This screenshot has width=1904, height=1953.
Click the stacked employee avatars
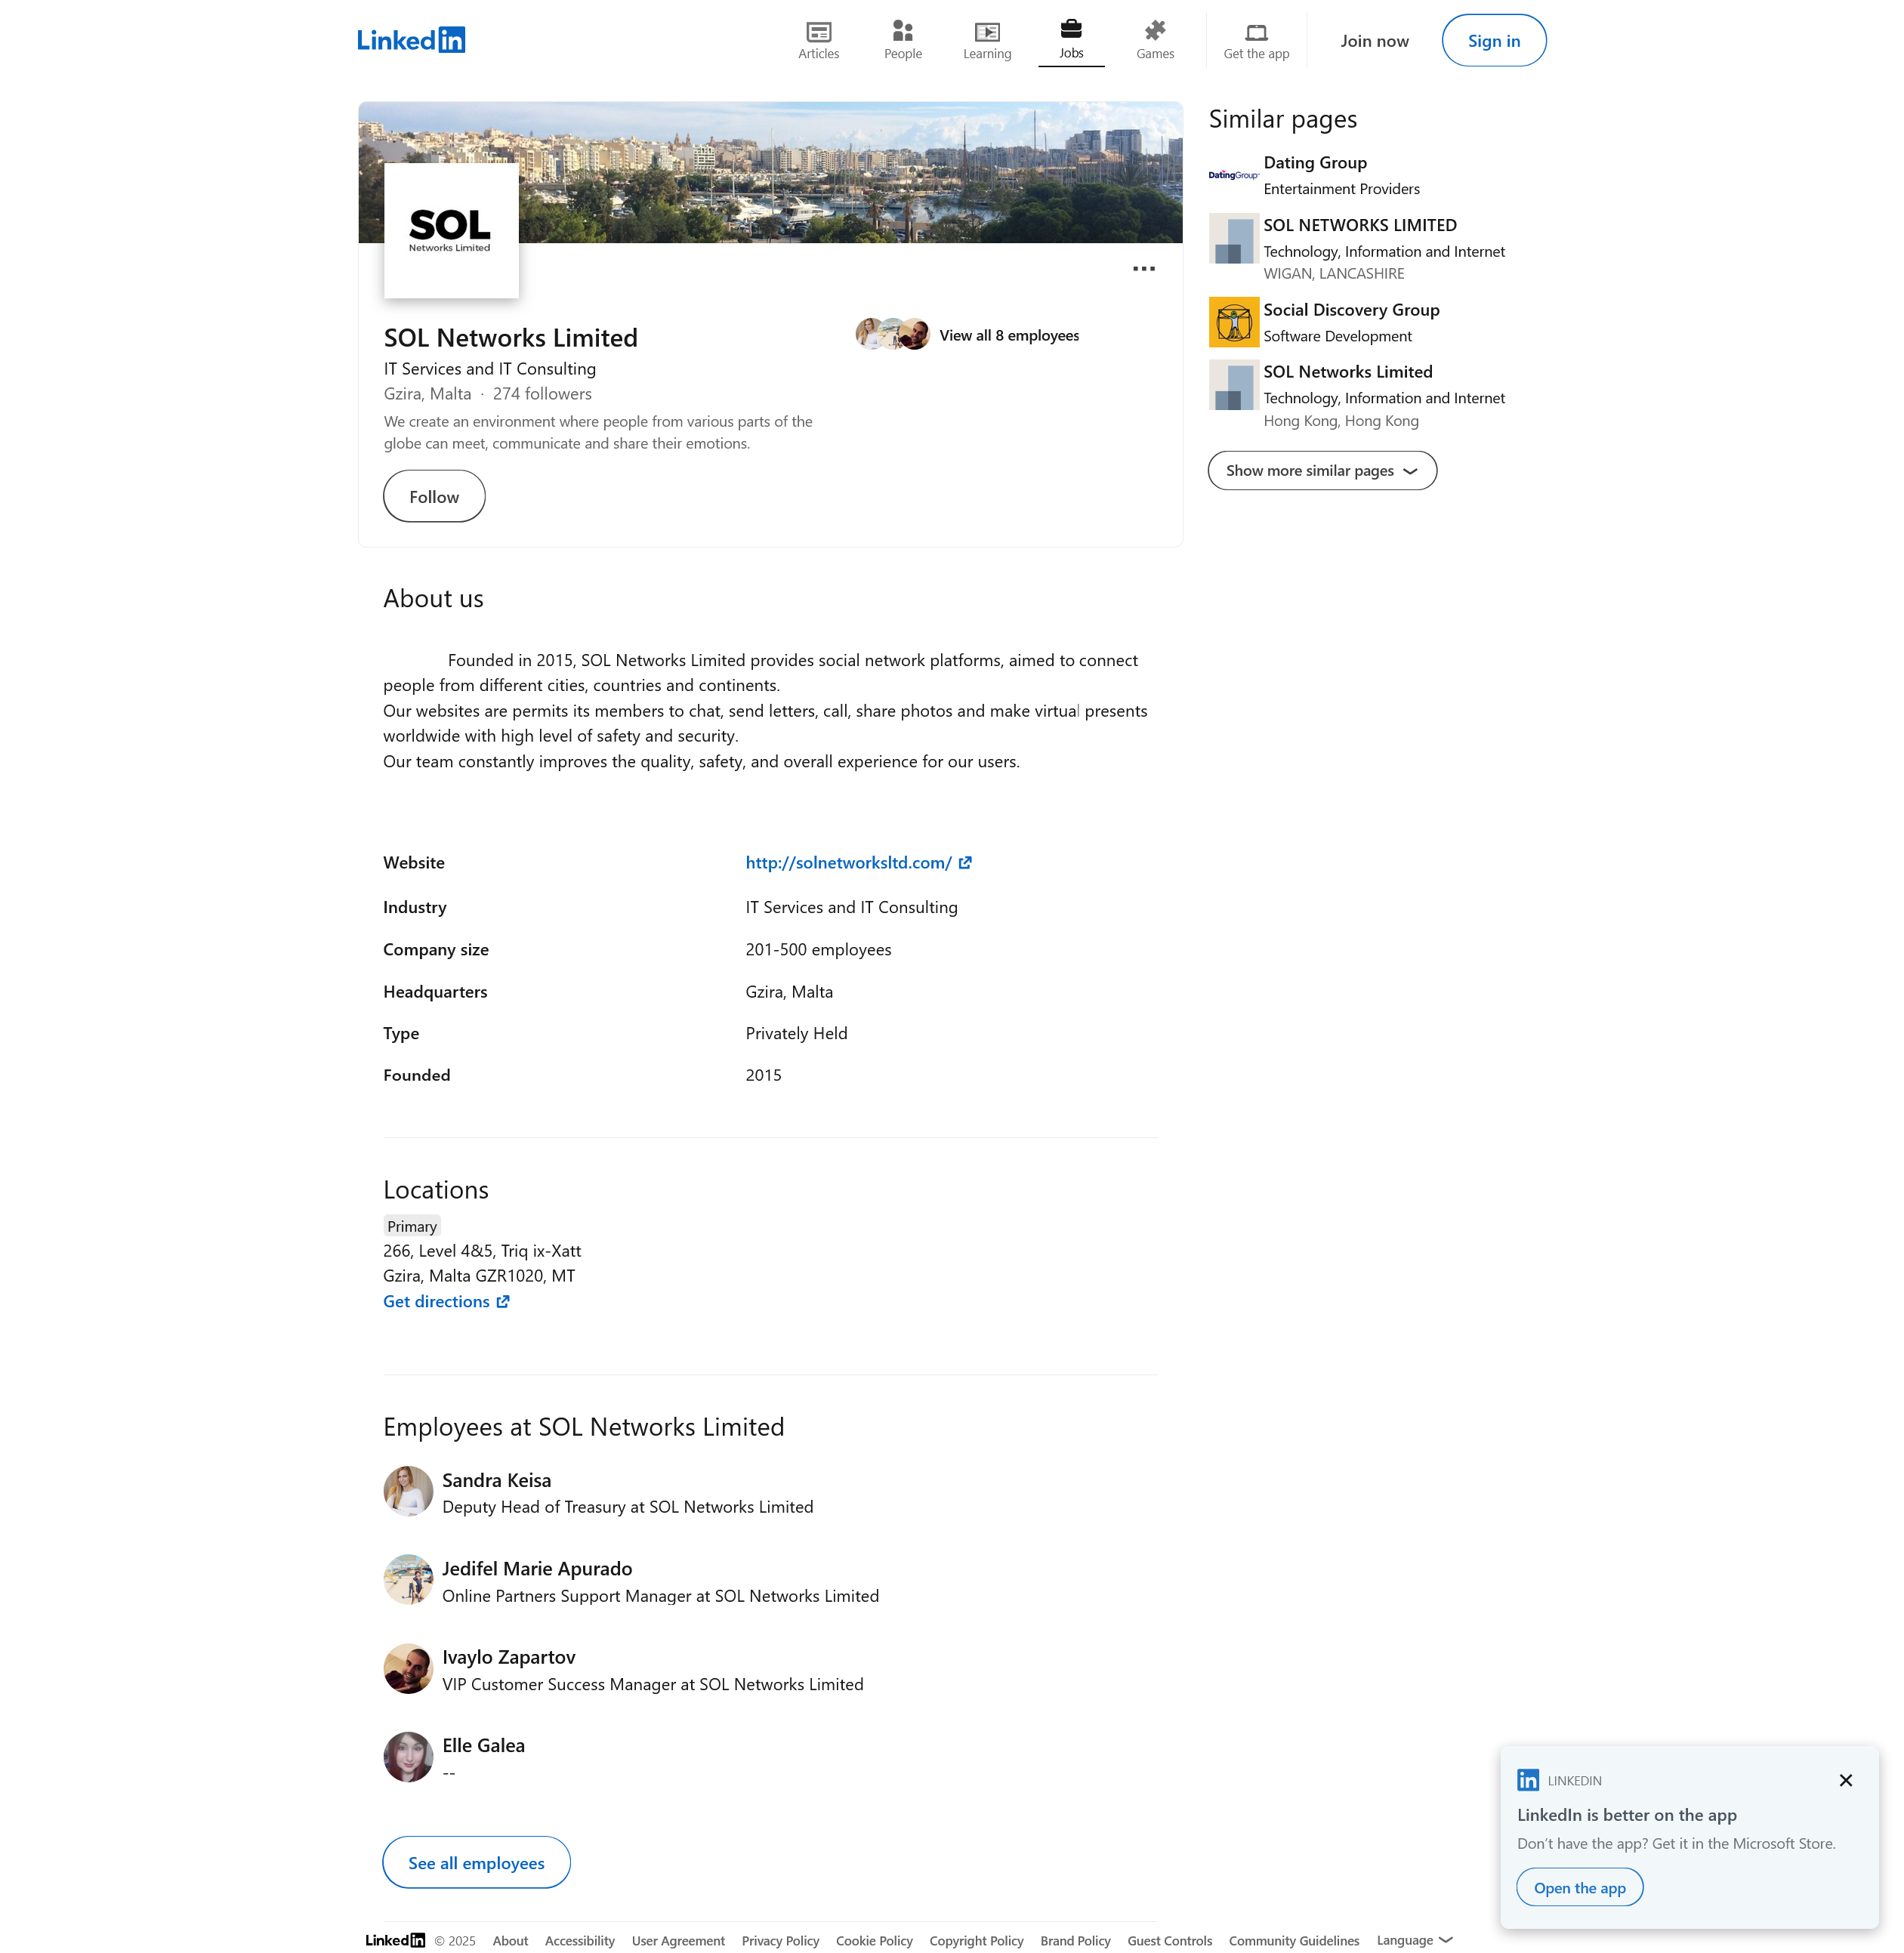(893, 334)
